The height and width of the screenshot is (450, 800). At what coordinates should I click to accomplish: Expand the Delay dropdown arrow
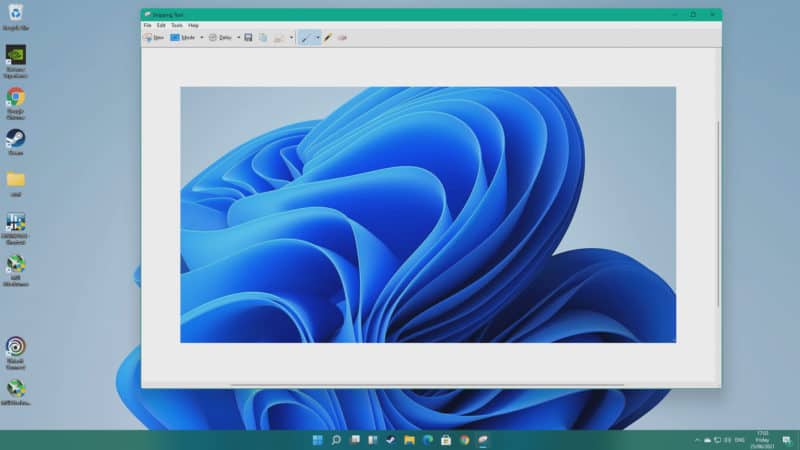(238, 38)
